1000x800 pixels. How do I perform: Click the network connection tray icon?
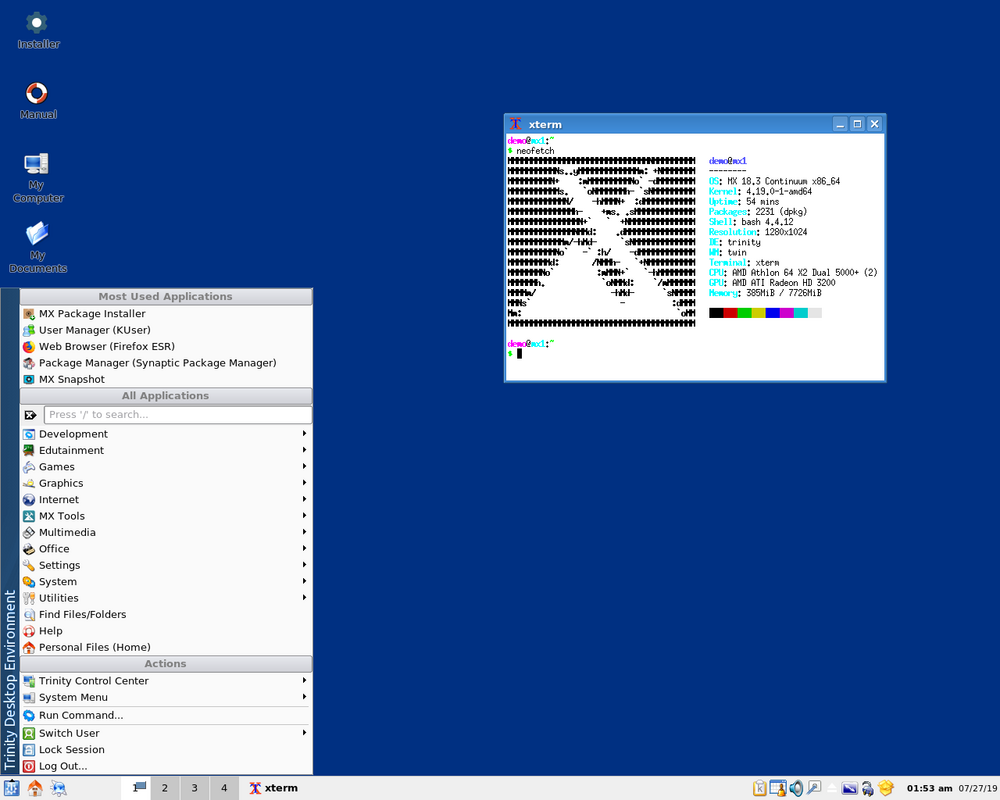point(867,789)
